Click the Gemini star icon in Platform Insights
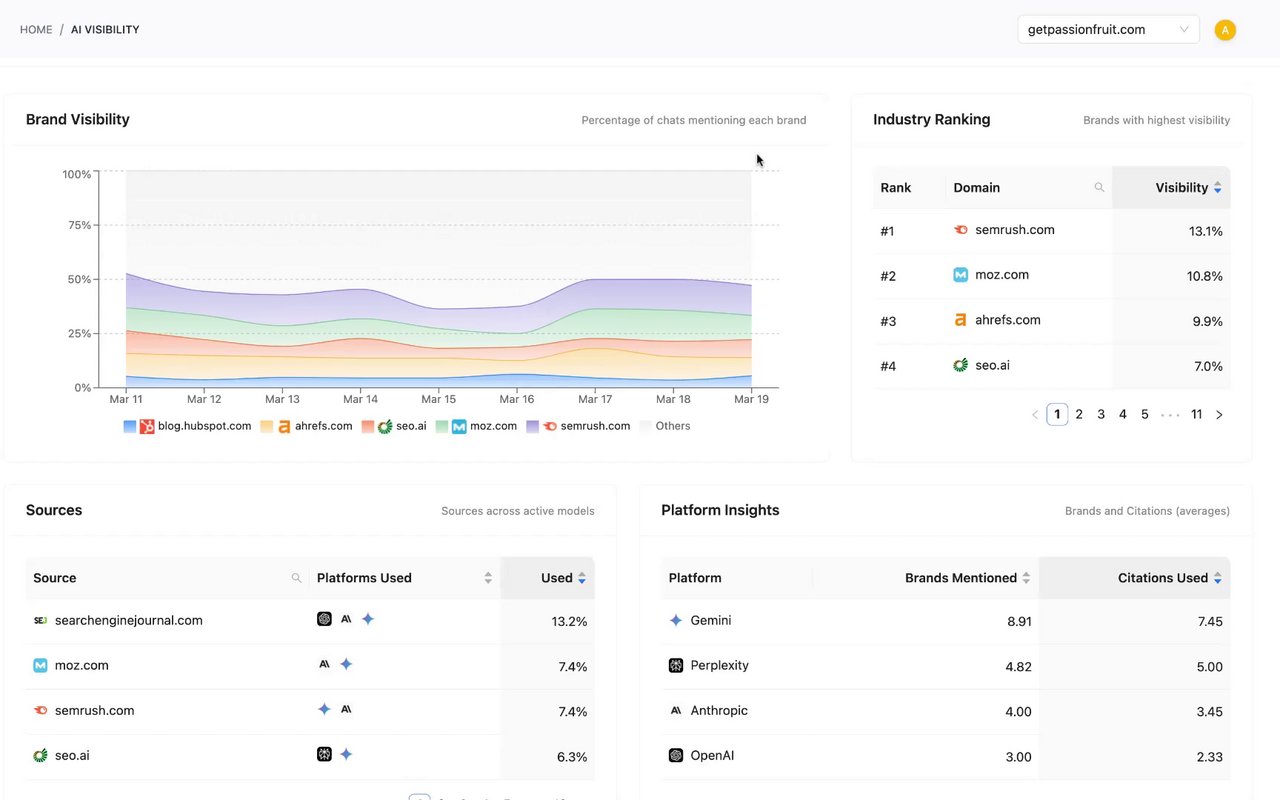 pos(676,621)
